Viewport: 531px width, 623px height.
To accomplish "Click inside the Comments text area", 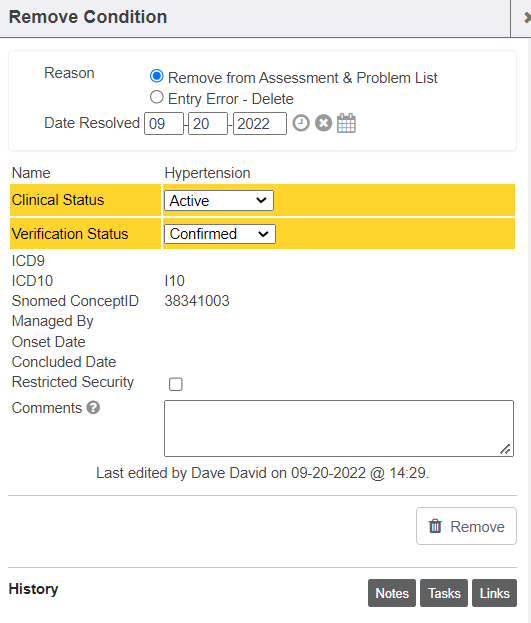I will (x=339, y=428).
